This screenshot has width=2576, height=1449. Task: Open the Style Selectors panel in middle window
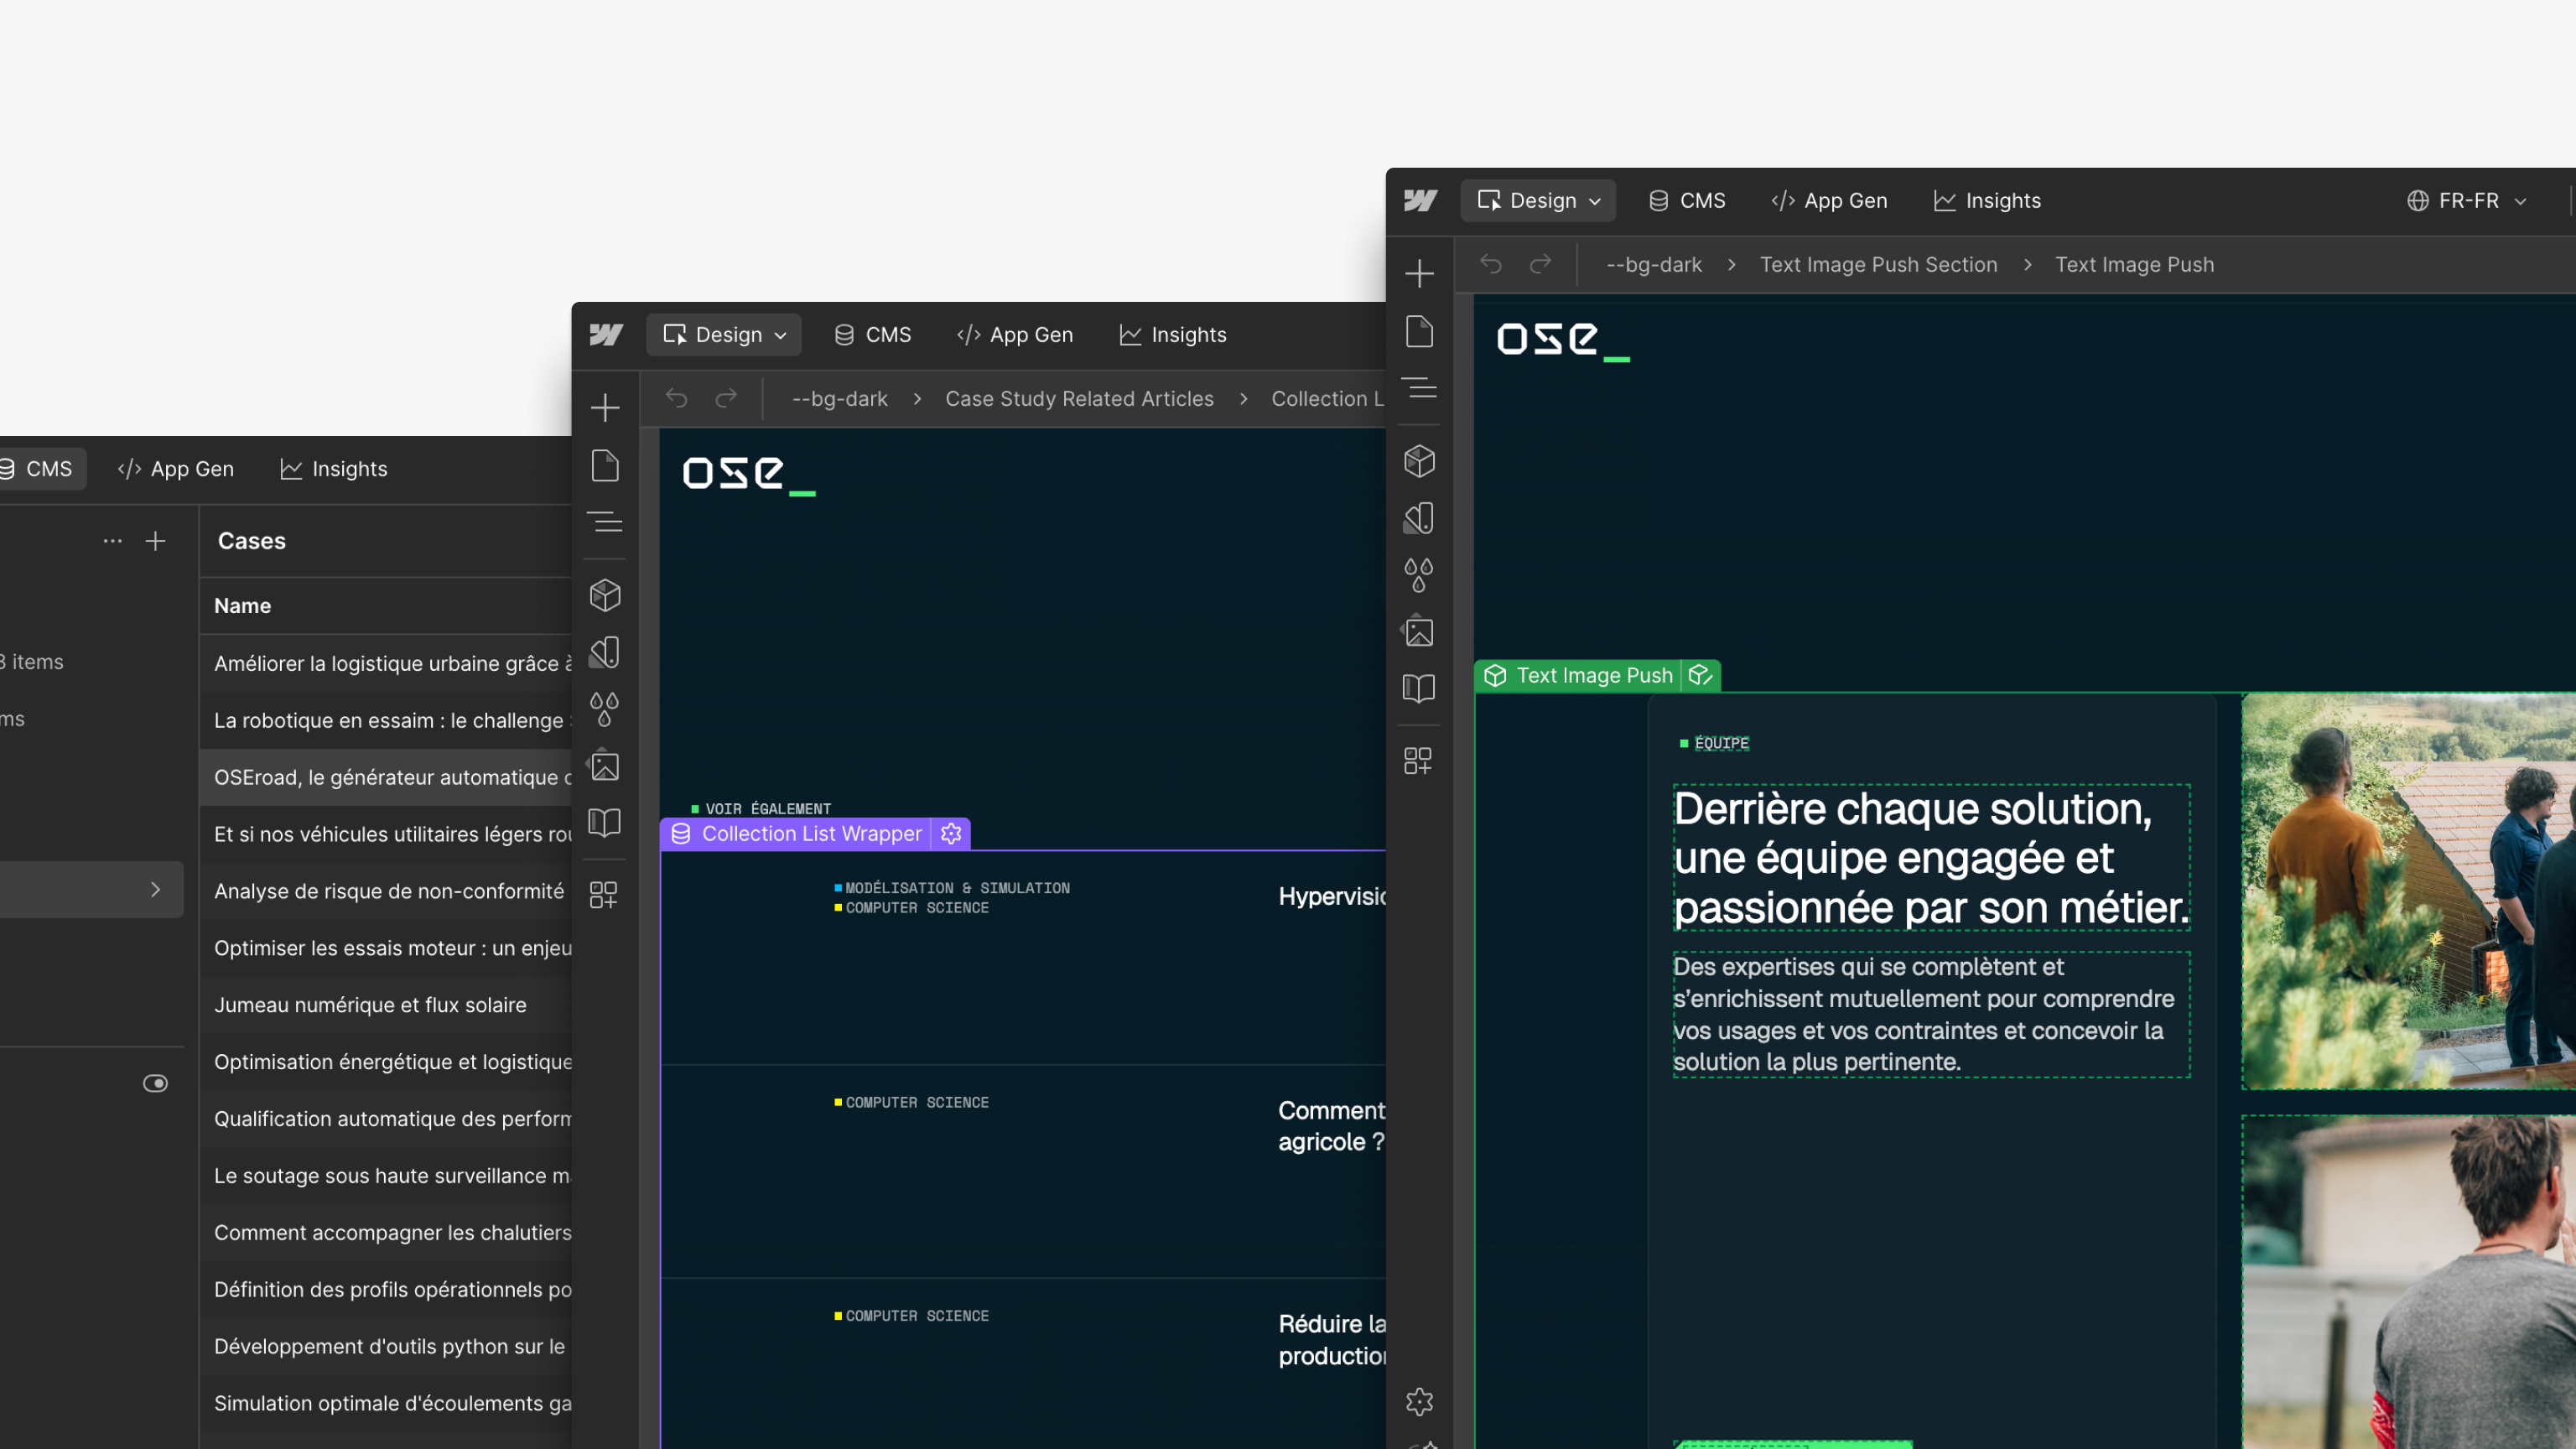[605, 653]
